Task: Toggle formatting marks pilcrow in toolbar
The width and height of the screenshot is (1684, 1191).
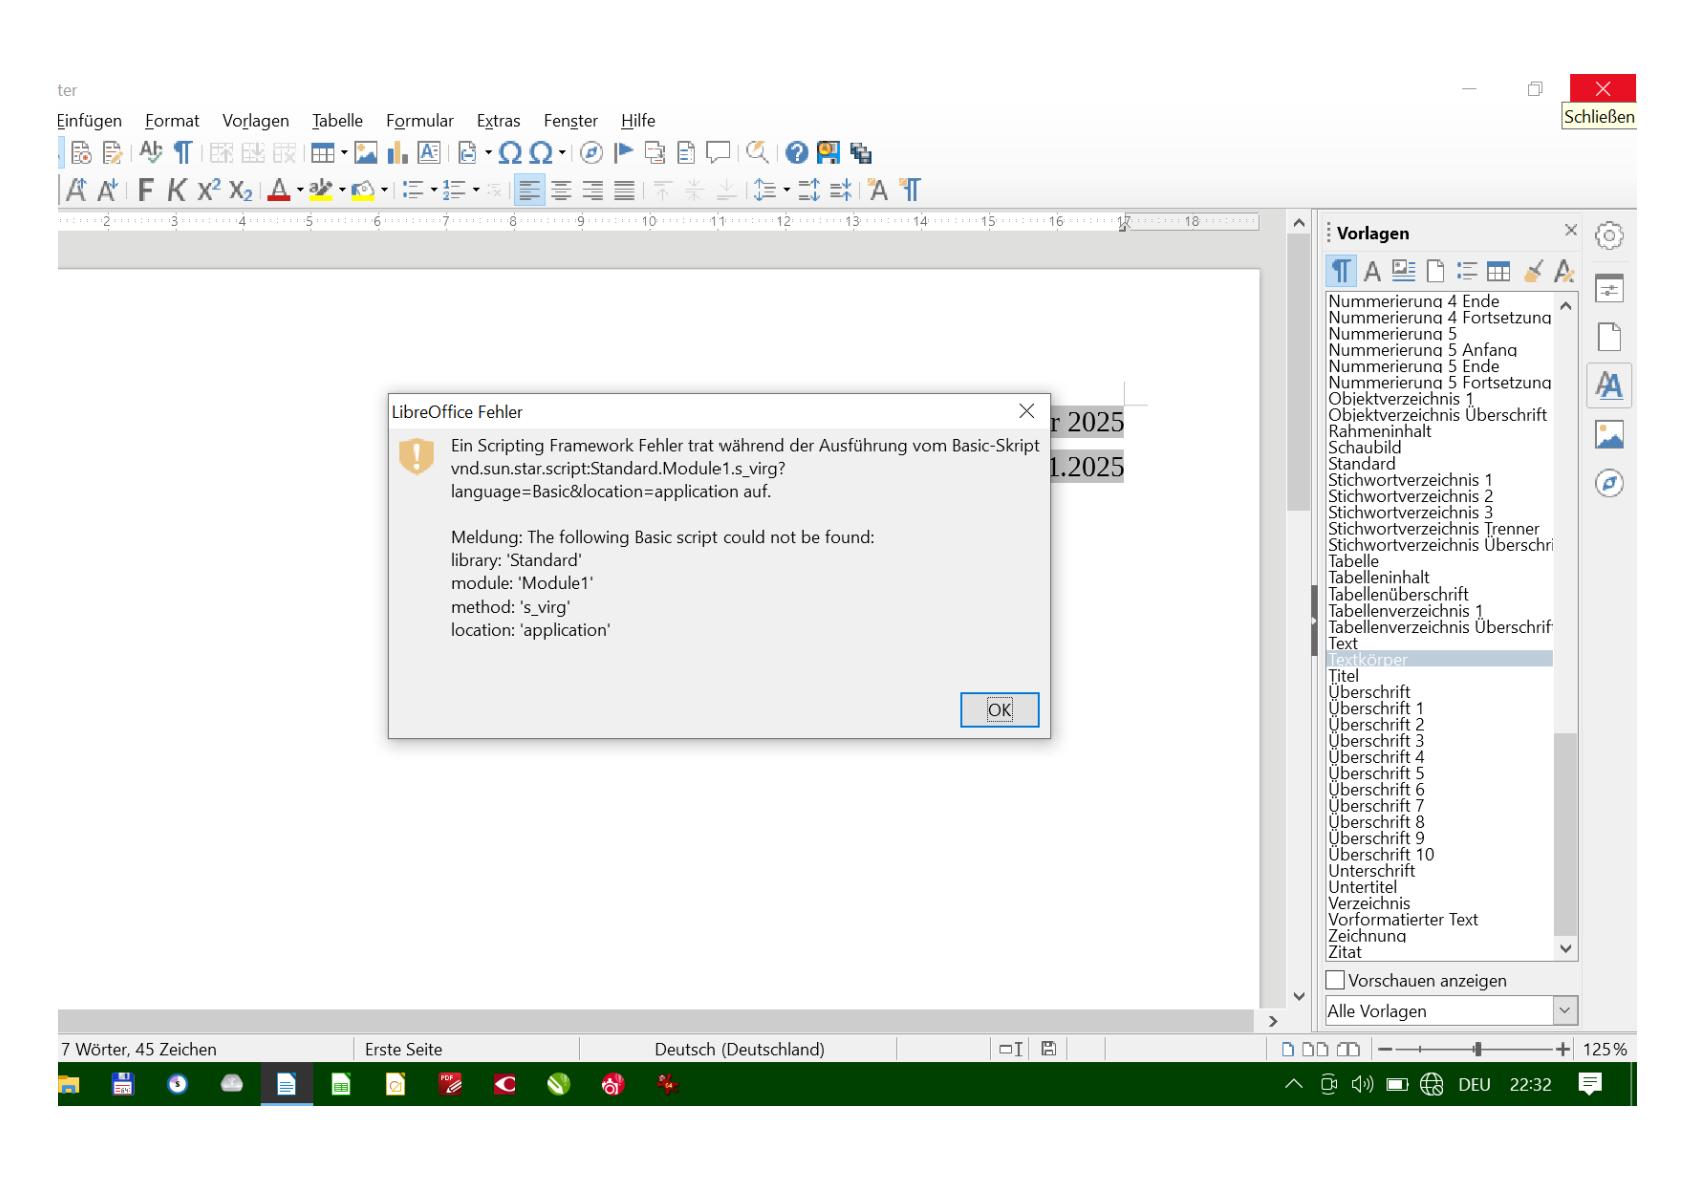Action: [183, 153]
